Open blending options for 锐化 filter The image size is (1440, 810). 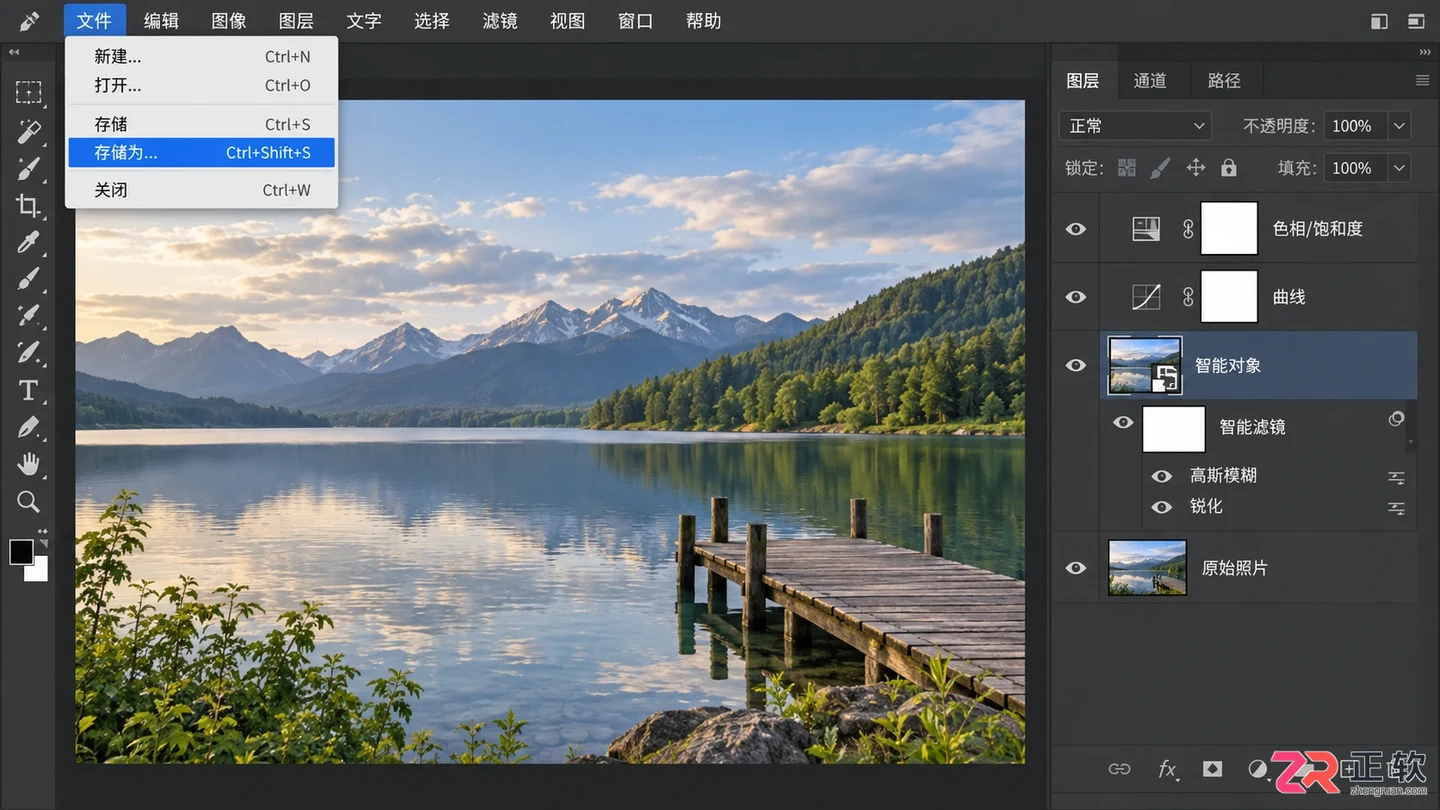click(1396, 509)
